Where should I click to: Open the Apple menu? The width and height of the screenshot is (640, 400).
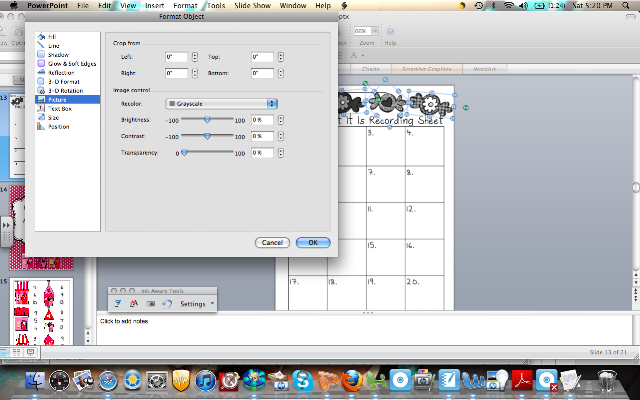(13, 6)
